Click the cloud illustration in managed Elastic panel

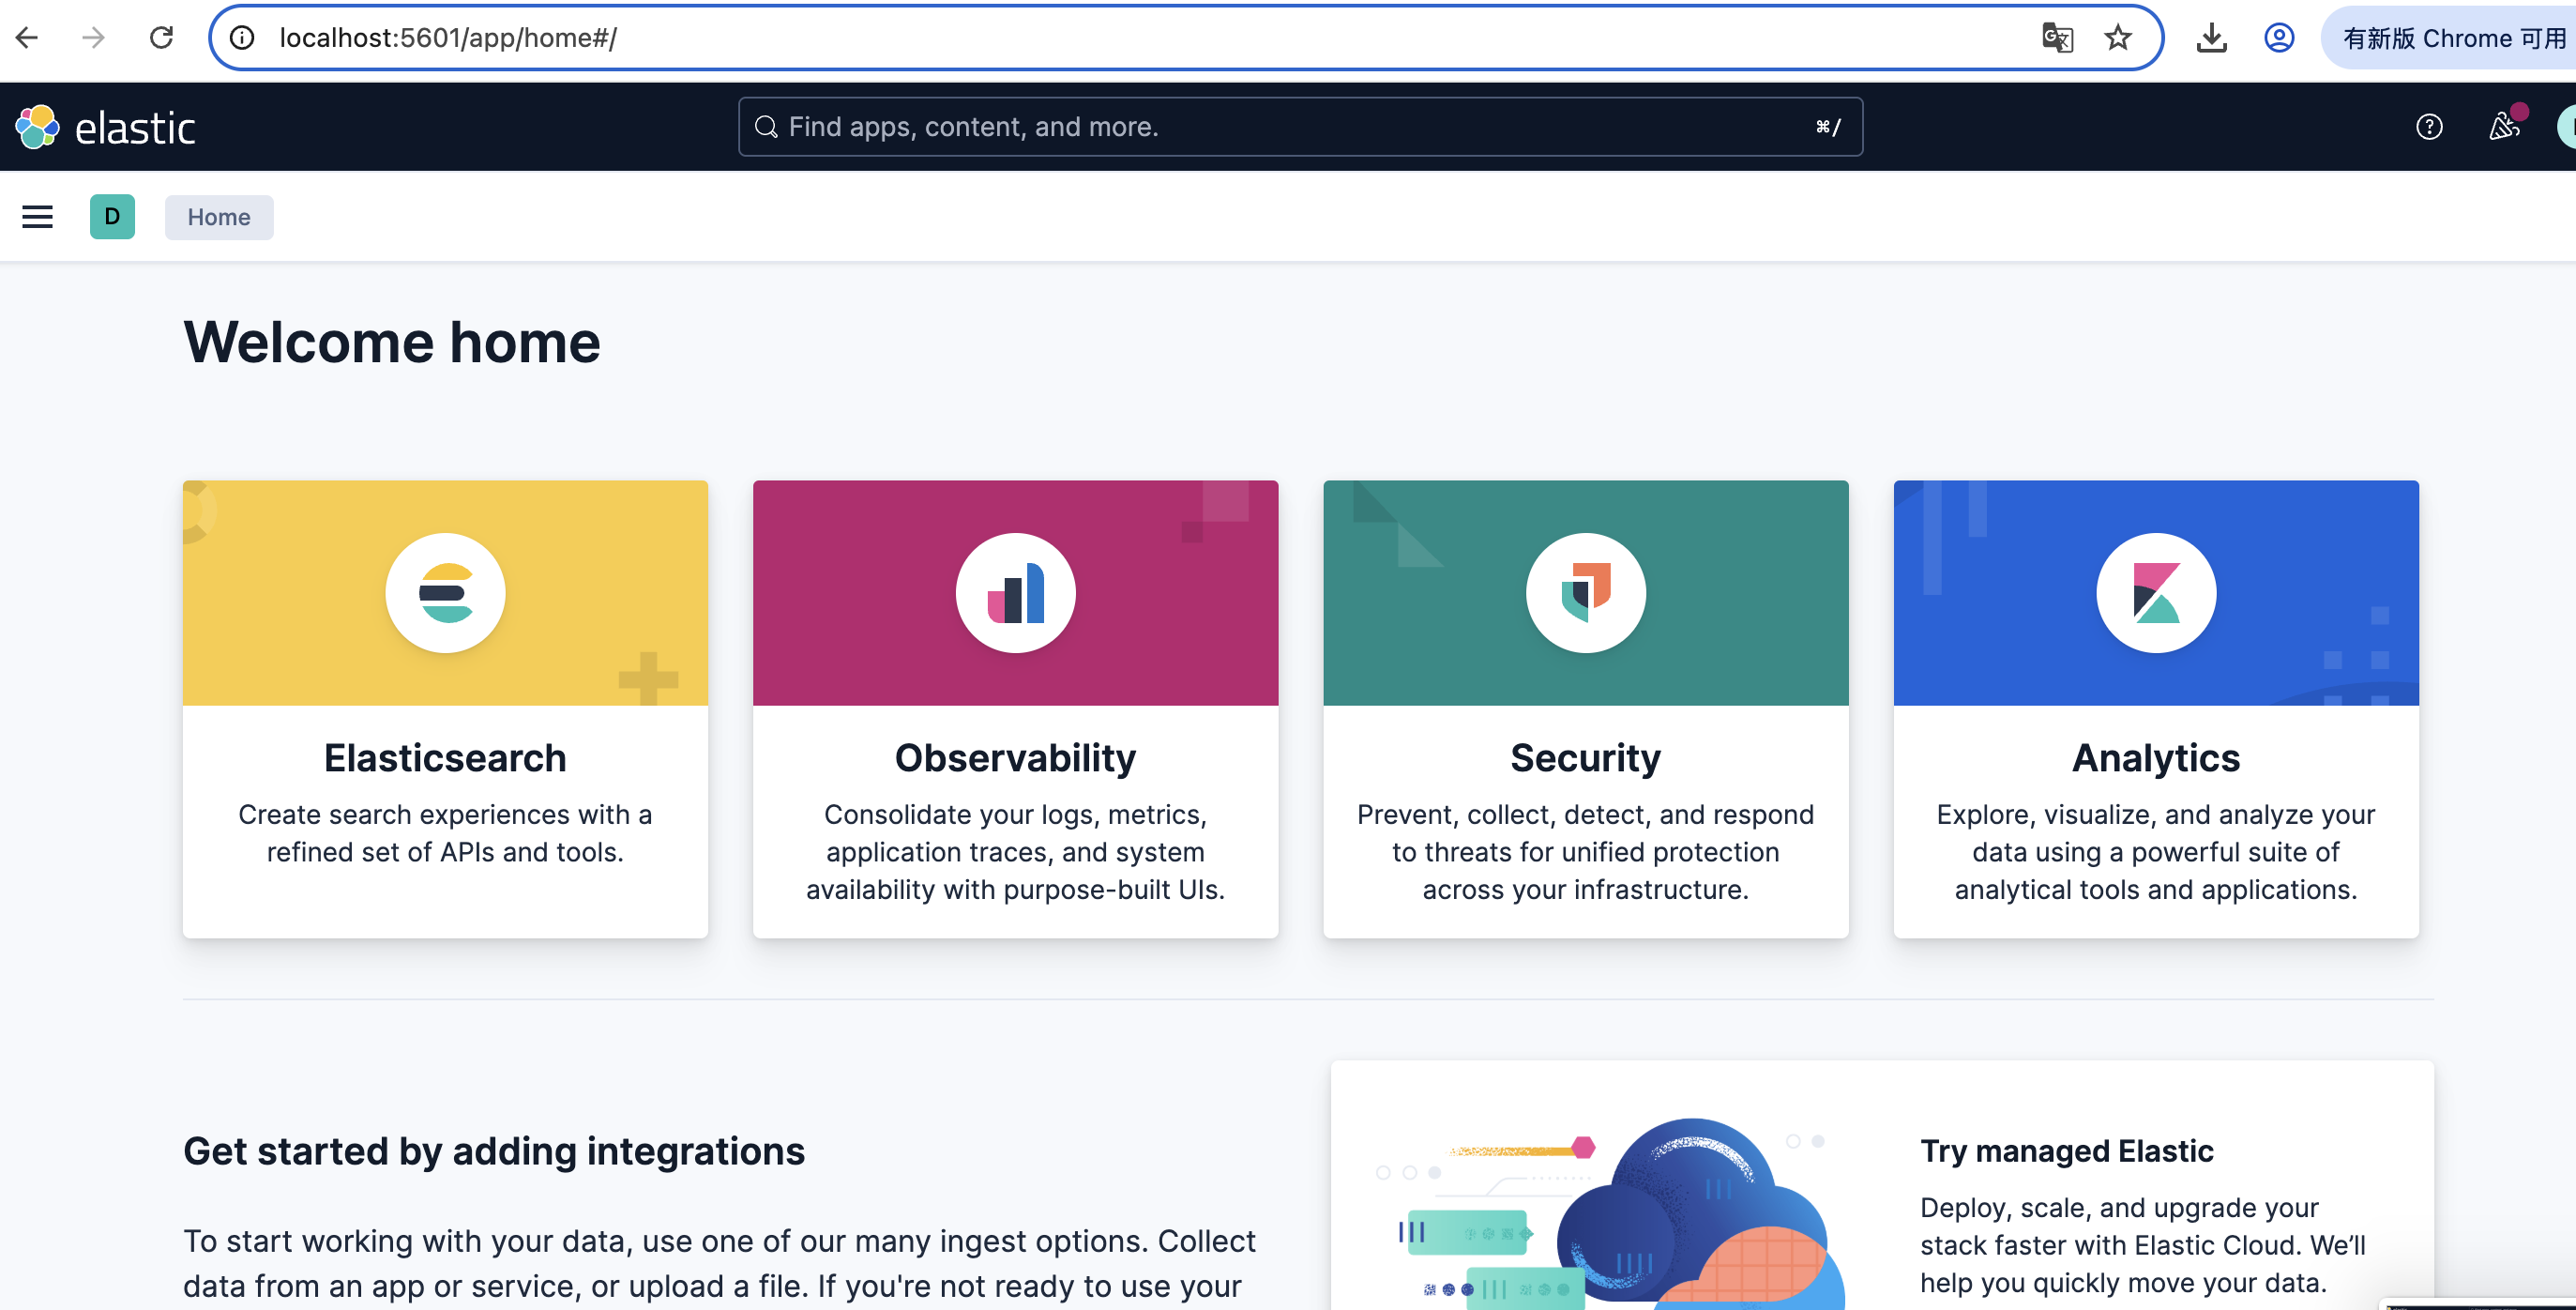(1610, 1212)
